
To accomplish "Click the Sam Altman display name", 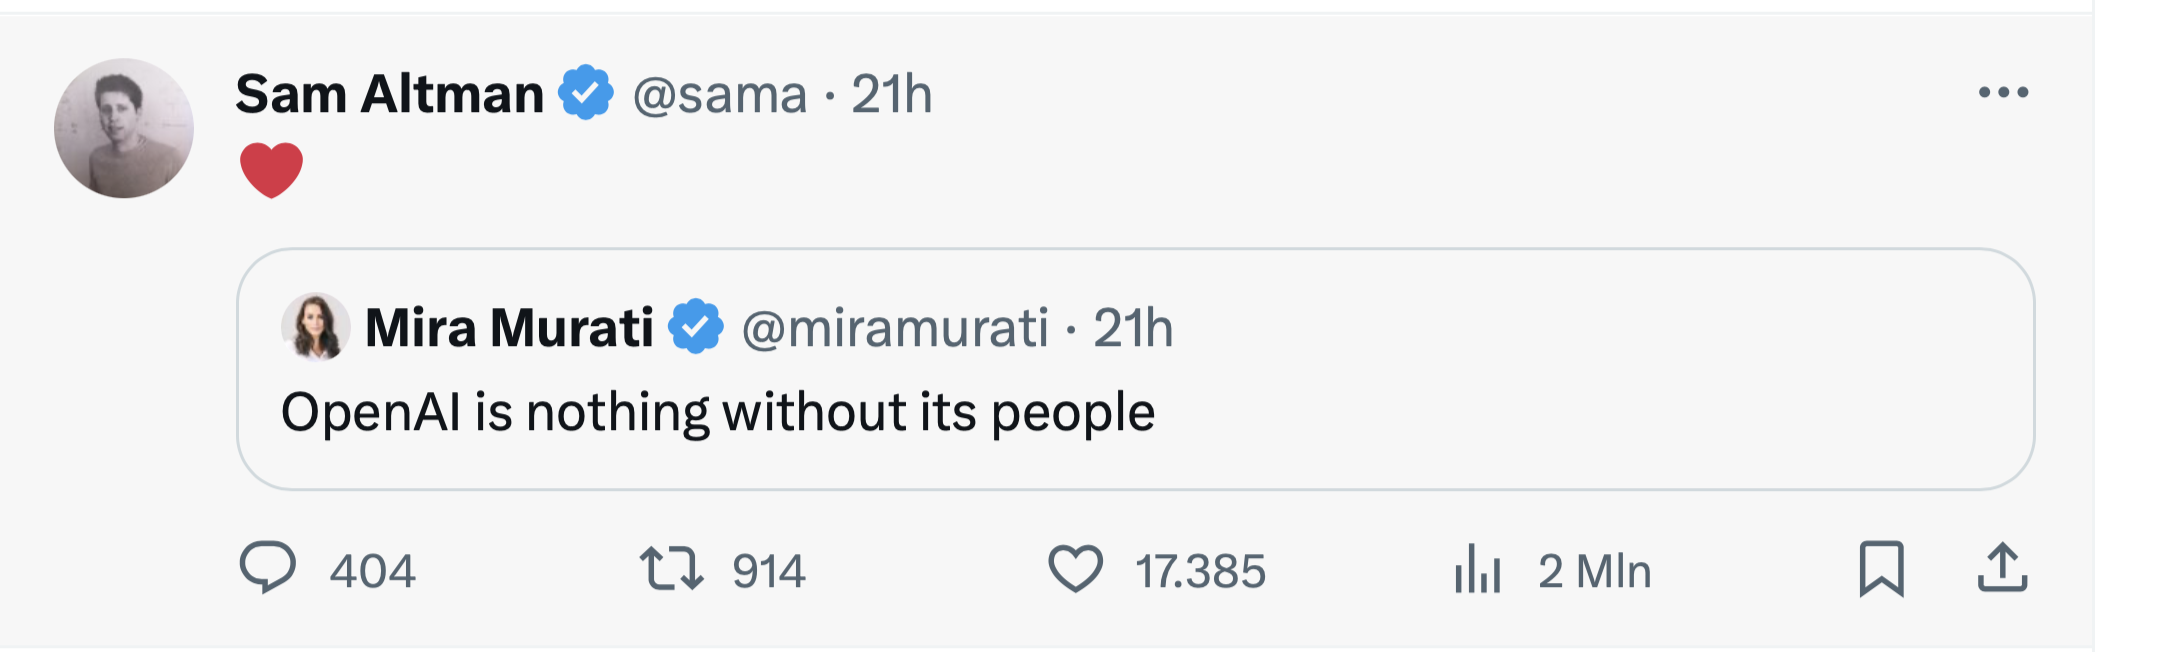I will click(390, 94).
